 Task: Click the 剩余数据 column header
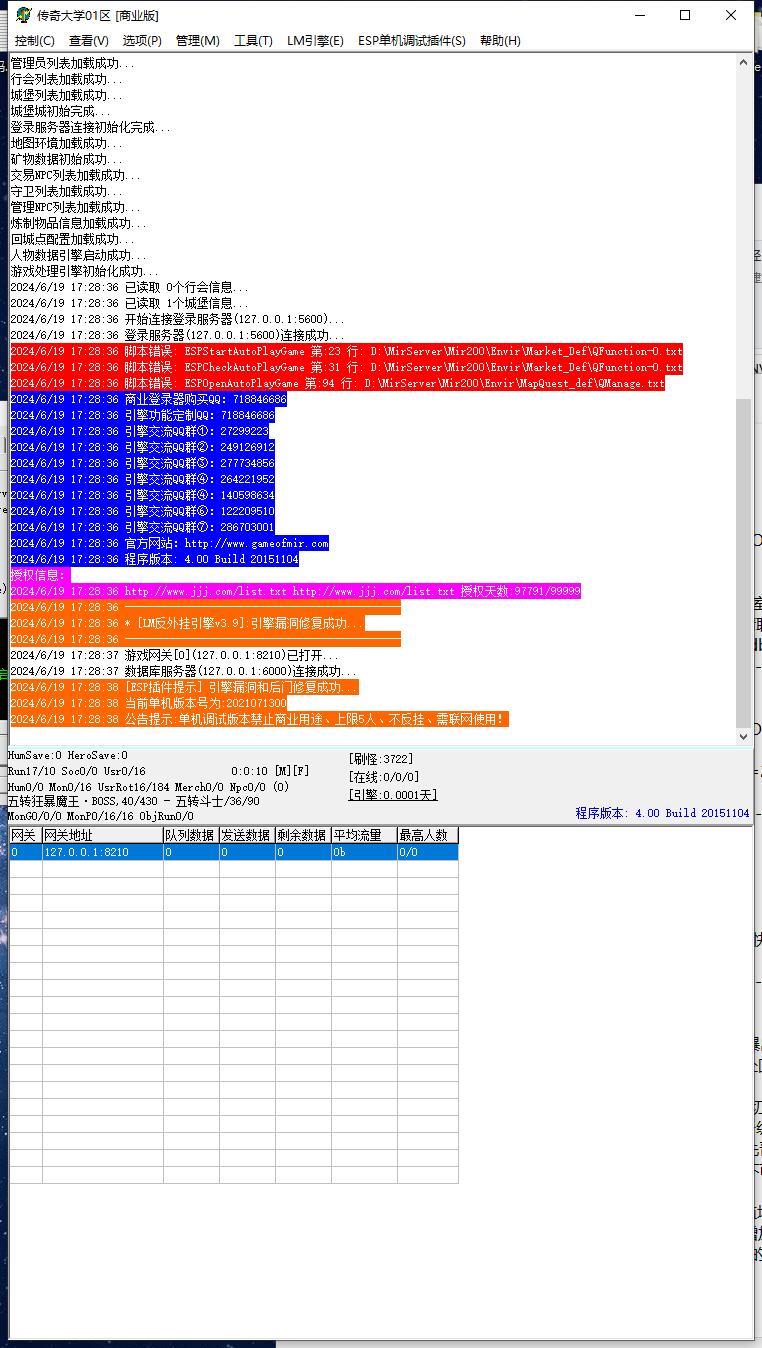point(303,835)
